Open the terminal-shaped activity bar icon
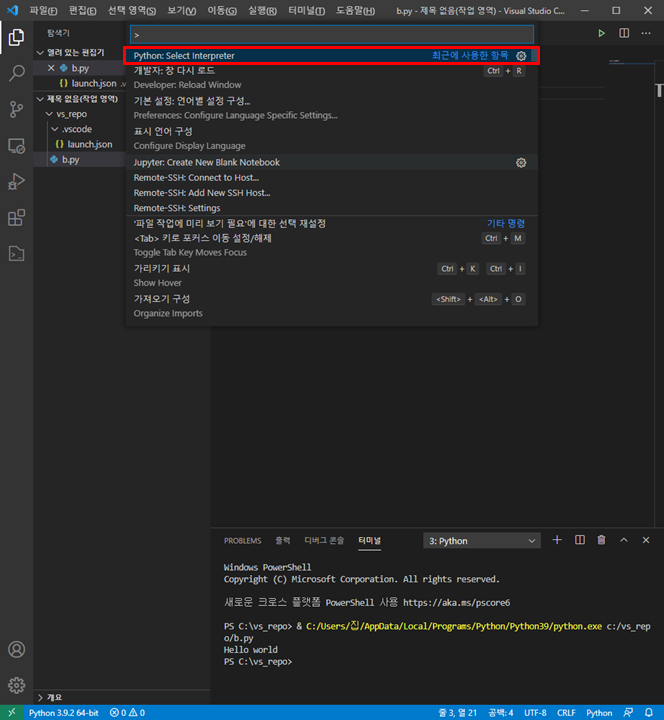This screenshot has width=664, height=720. tap(17, 253)
